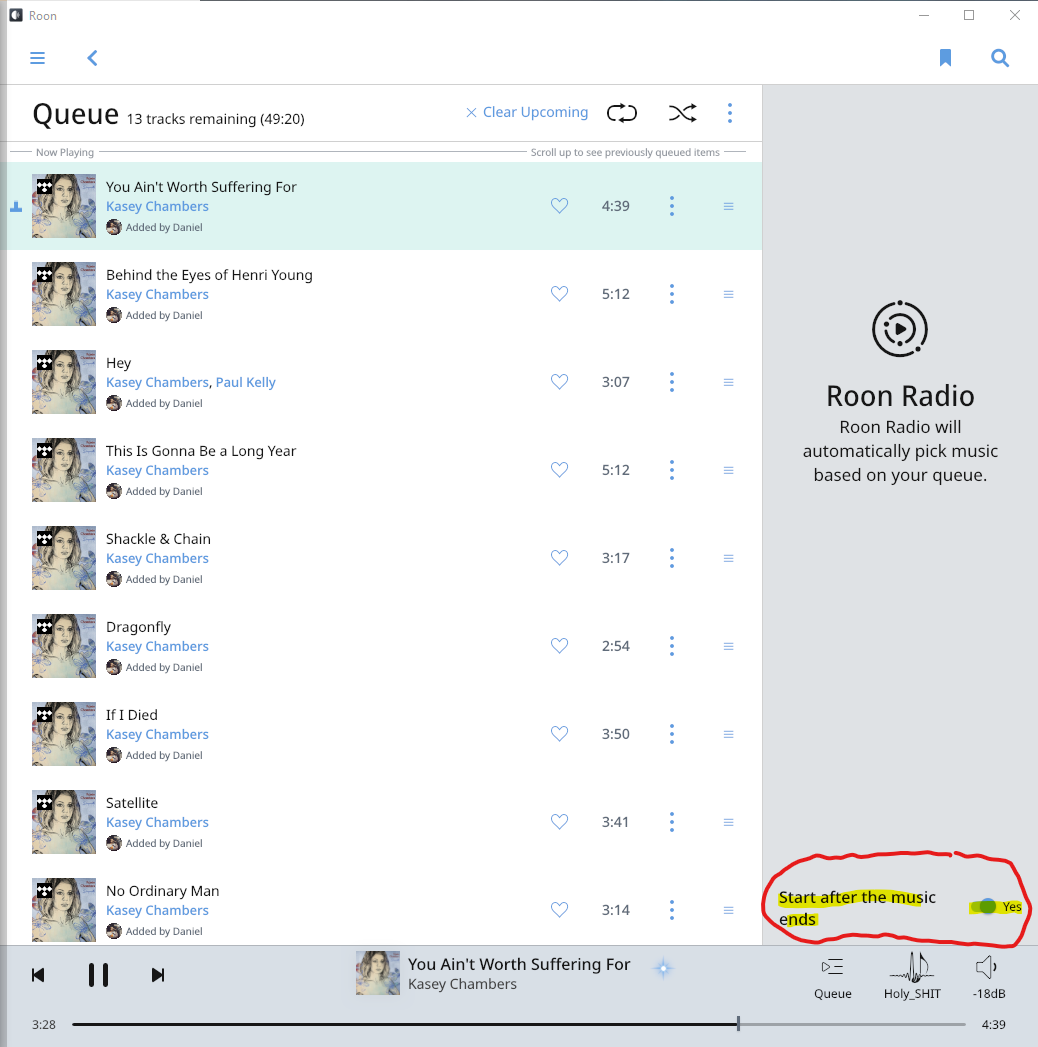Click the now-playing indicator beside first track
This screenshot has height=1047, width=1038.
pyautogui.click(x=16, y=207)
